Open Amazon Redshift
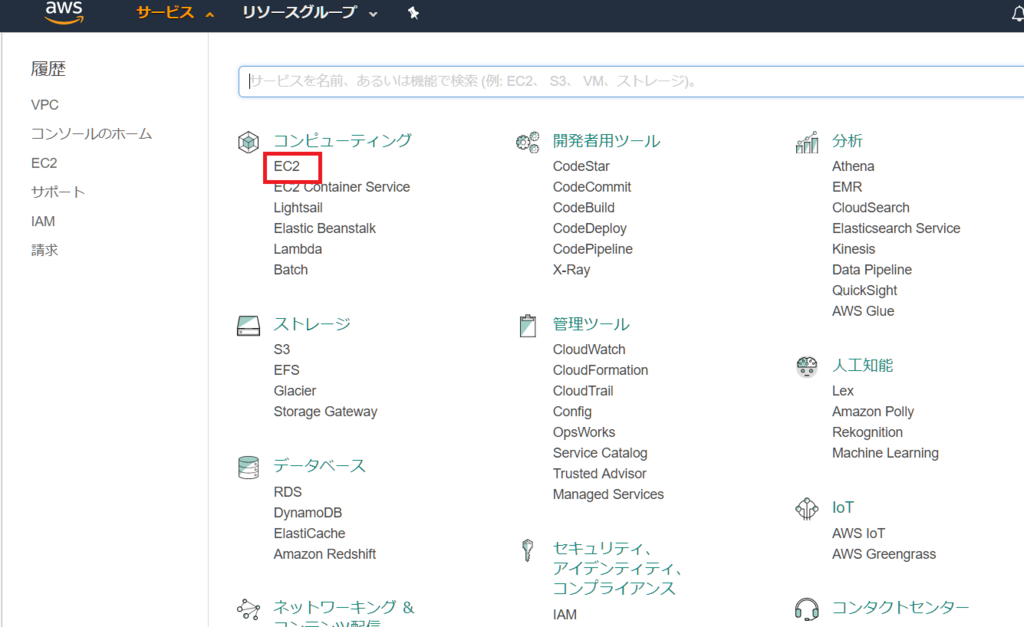The width and height of the screenshot is (1024, 627). click(325, 554)
